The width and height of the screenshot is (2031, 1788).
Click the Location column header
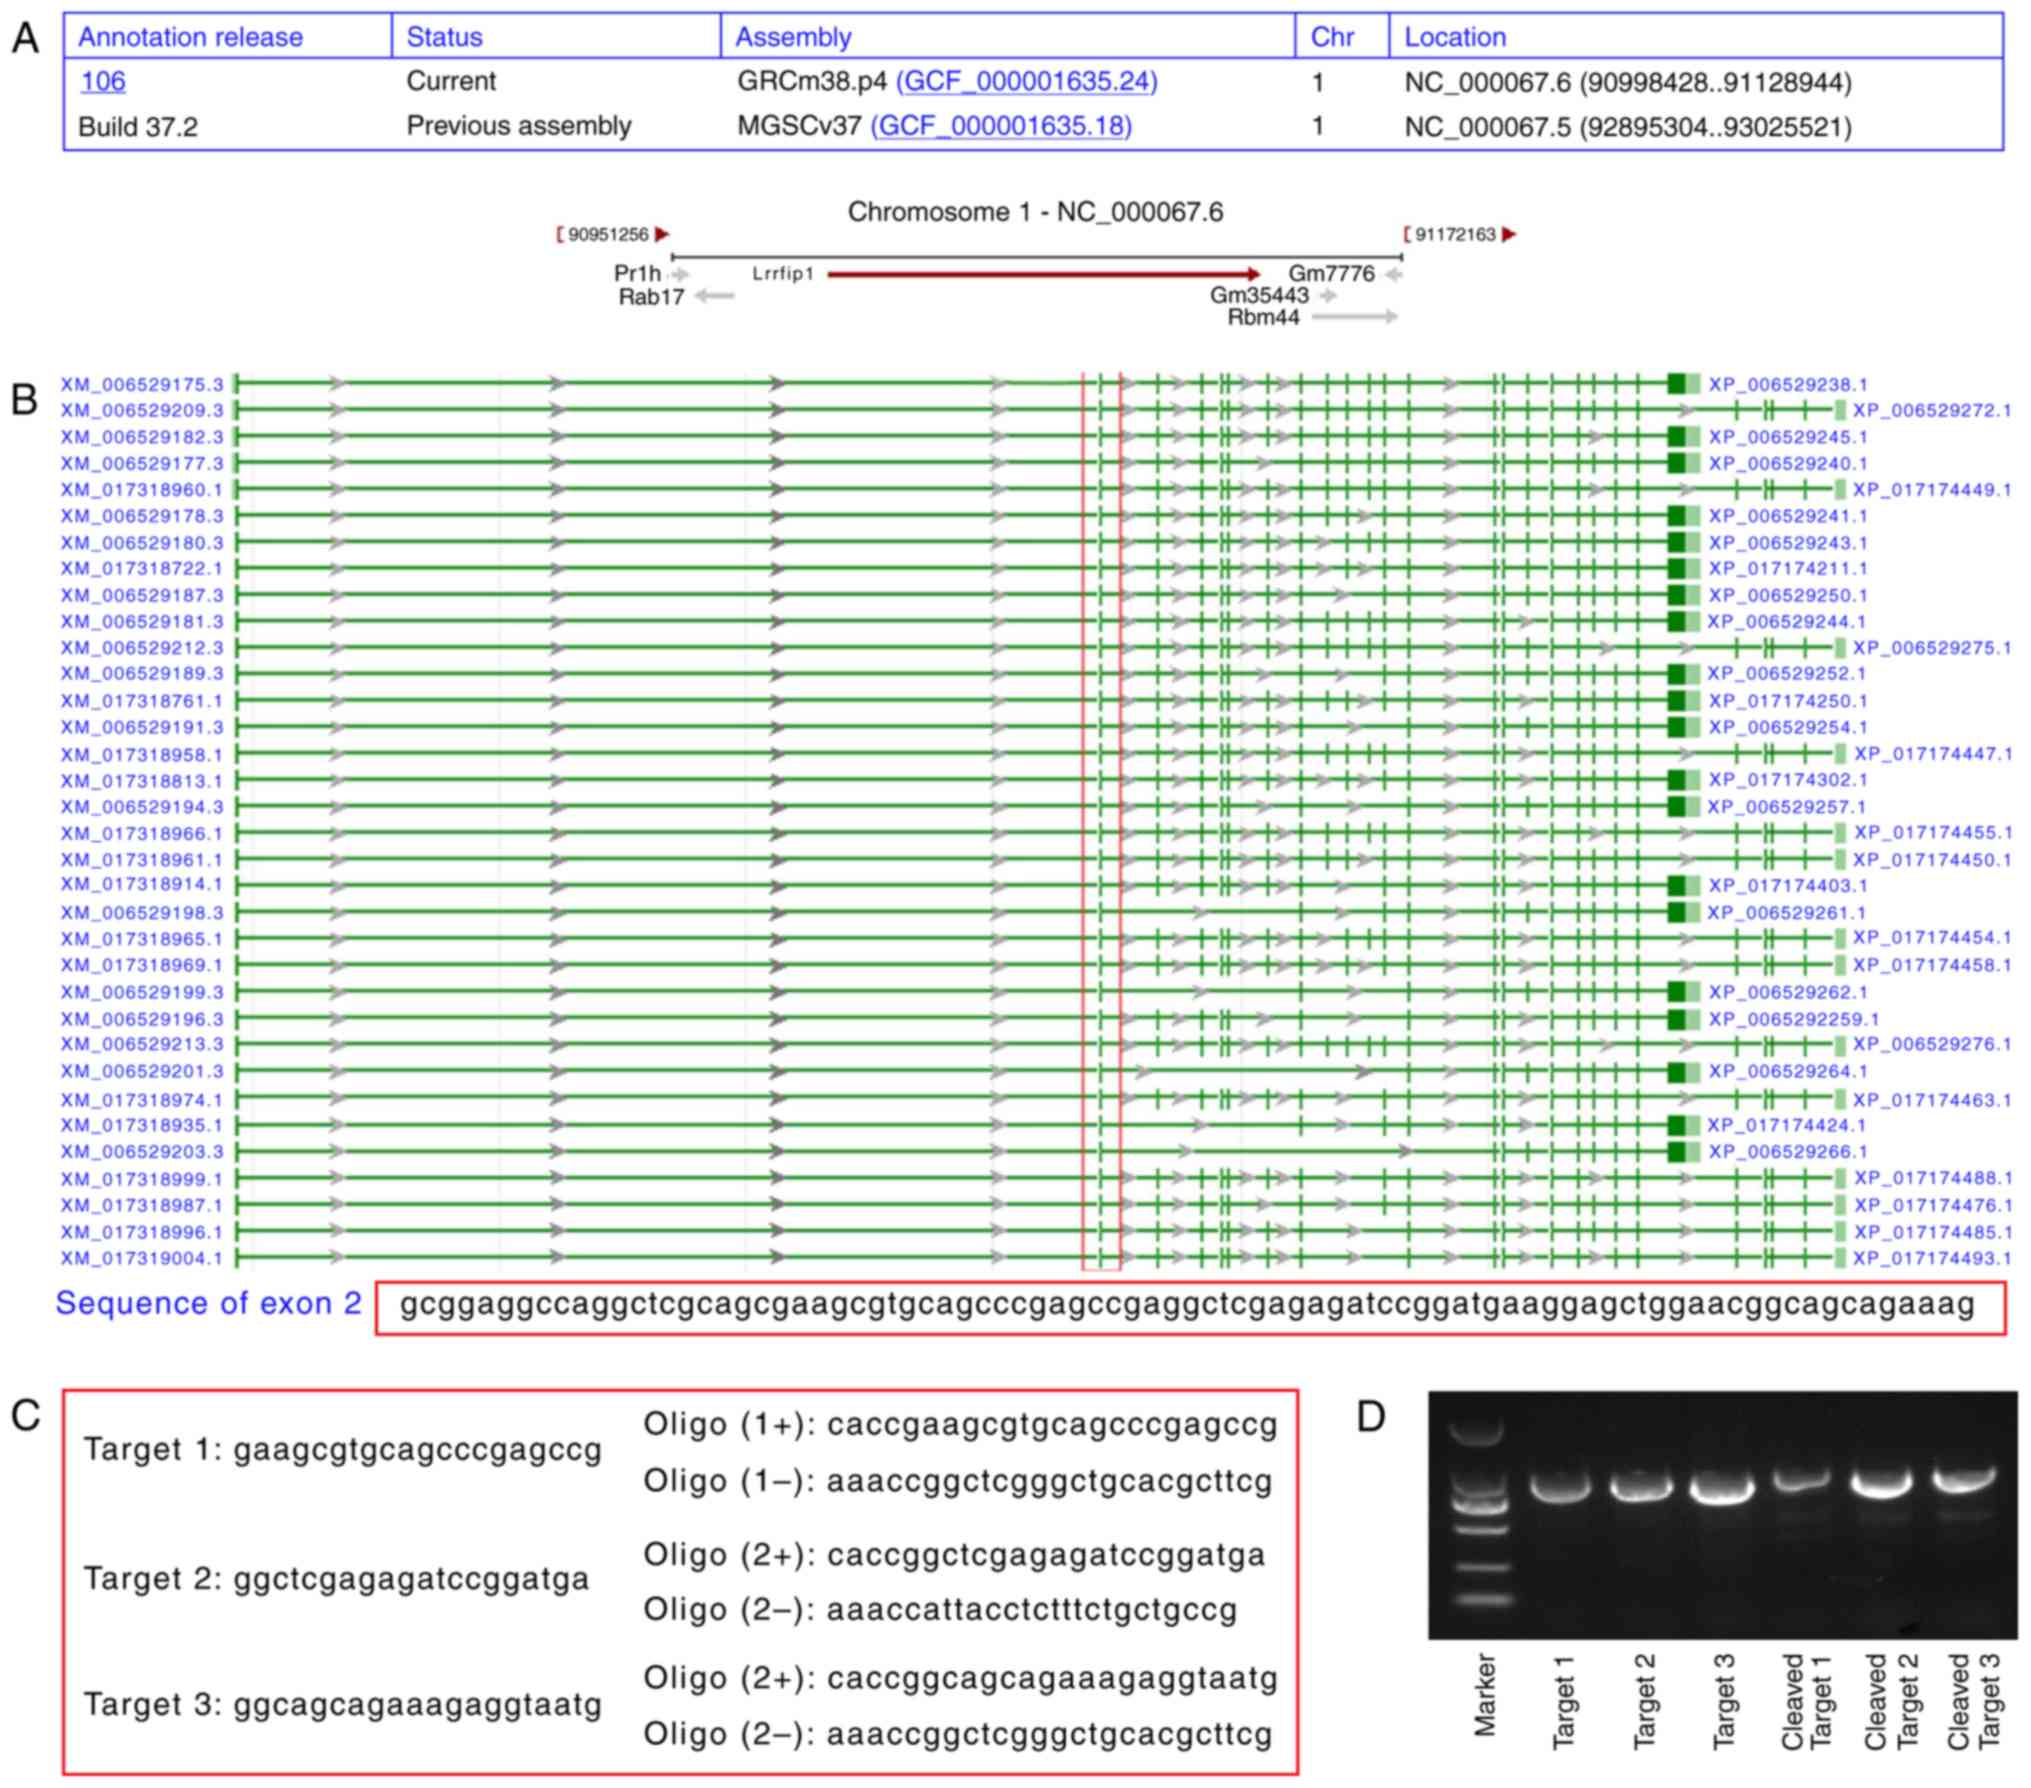click(x=1454, y=37)
